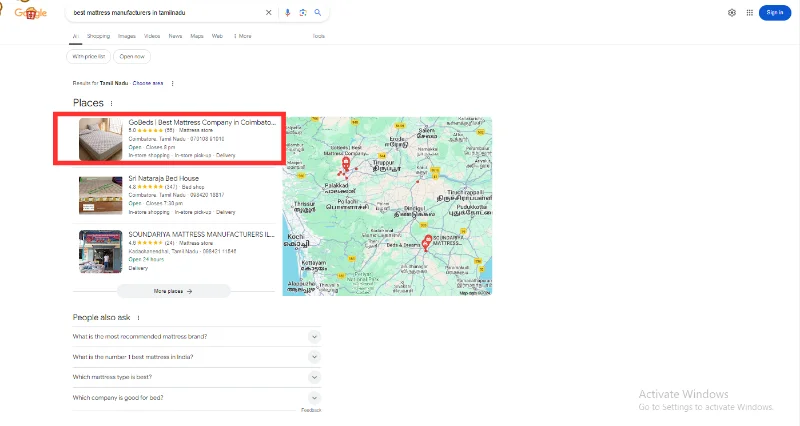
Task: Start voice search with the microphone icon
Action: tap(287, 13)
